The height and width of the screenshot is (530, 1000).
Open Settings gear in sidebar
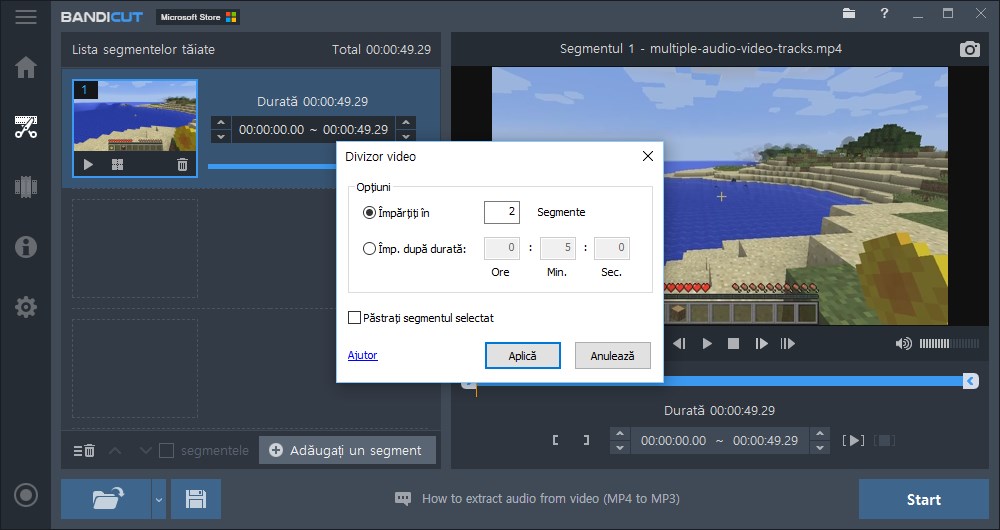click(26, 307)
